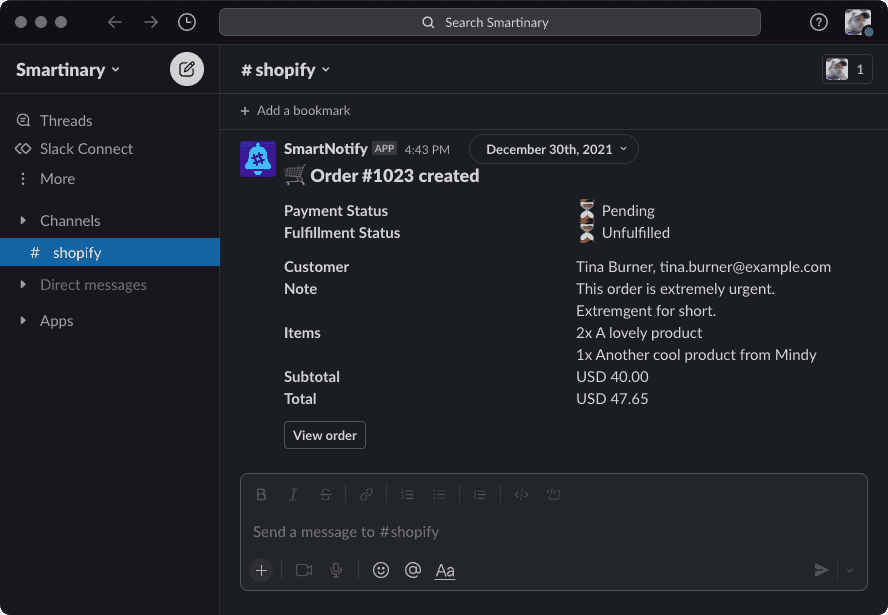This screenshot has height=615, width=888.
Task: Insert a bulleted list
Action: click(x=439, y=494)
